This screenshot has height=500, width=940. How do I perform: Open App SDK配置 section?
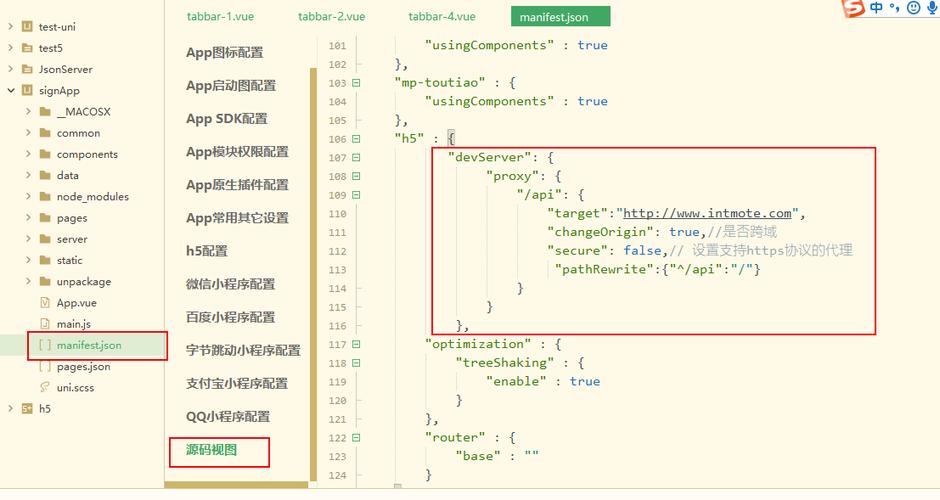[x=227, y=119]
